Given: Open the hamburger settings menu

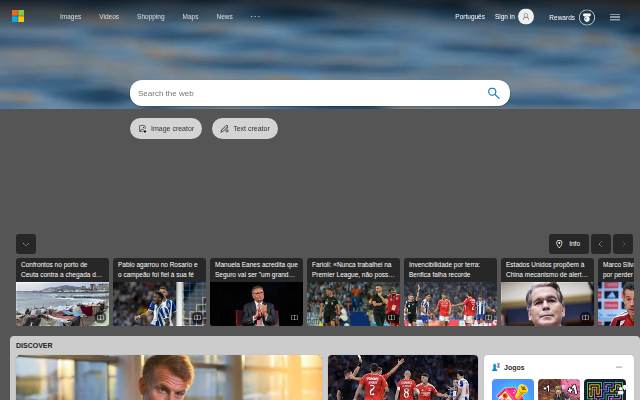Looking at the screenshot, I should (x=615, y=17).
